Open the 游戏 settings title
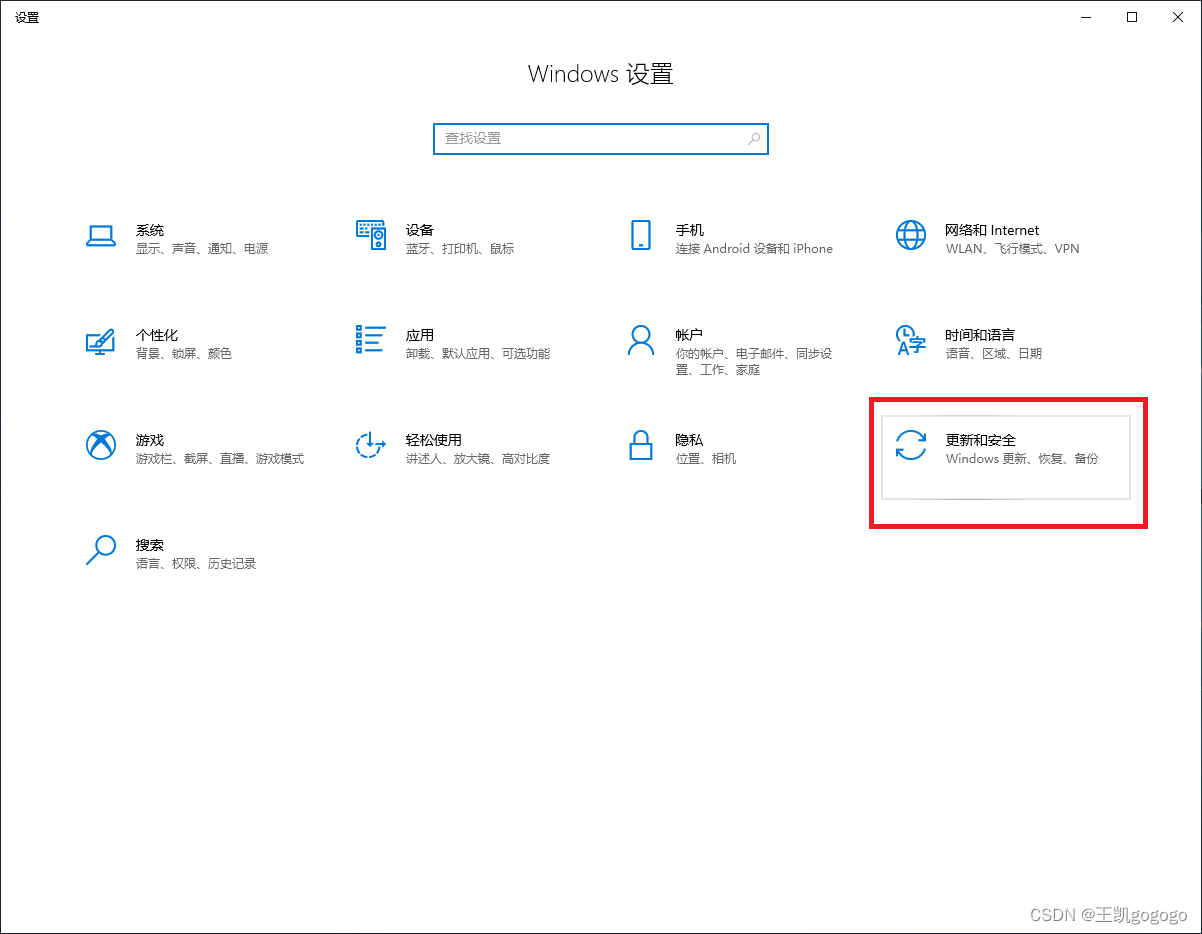This screenshot has width=1202, height=934. (150, 440)
